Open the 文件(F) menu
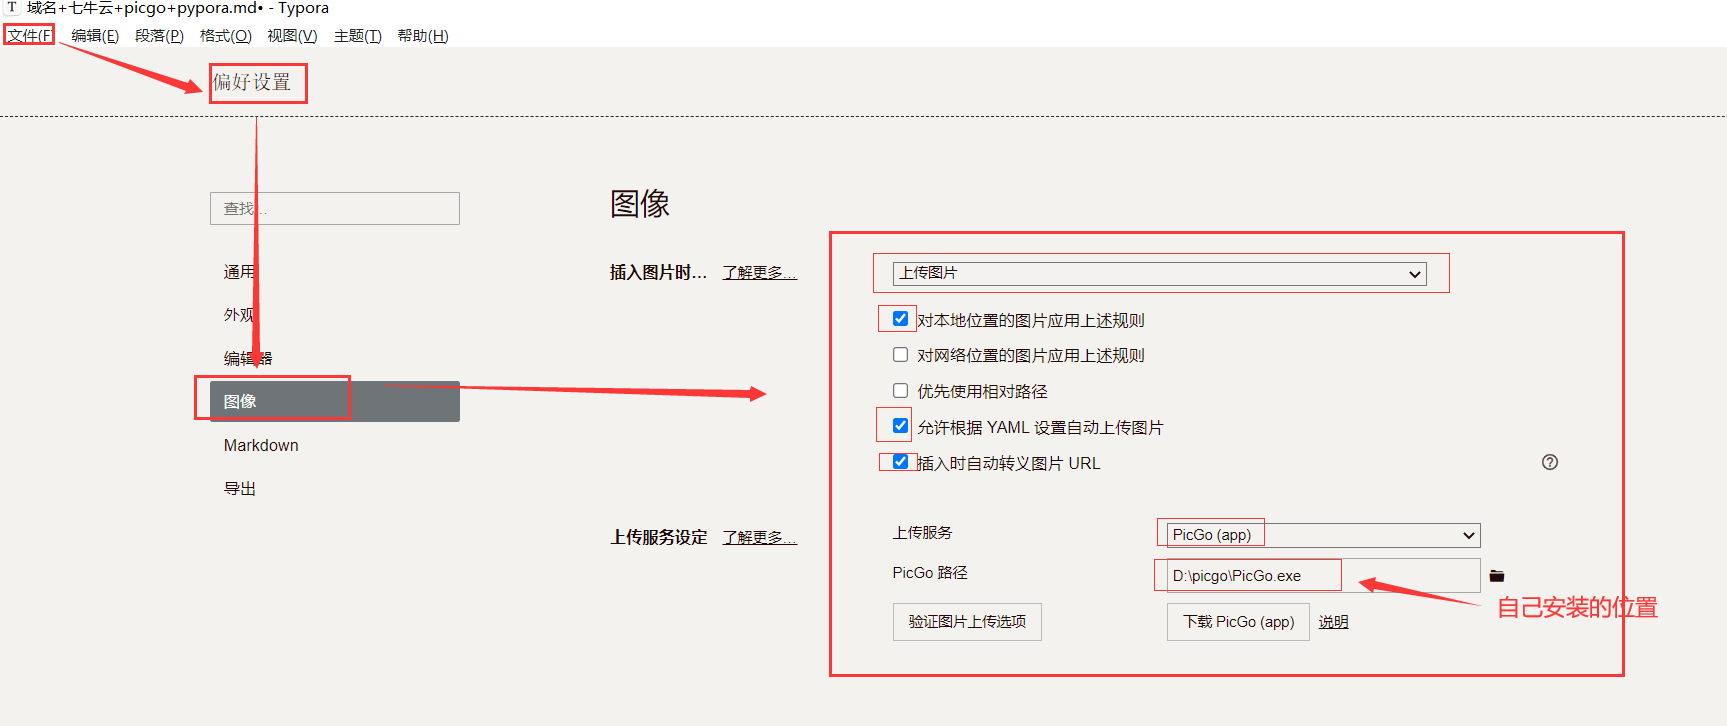Screen dimensions: 1727x726 click(30, 36)
